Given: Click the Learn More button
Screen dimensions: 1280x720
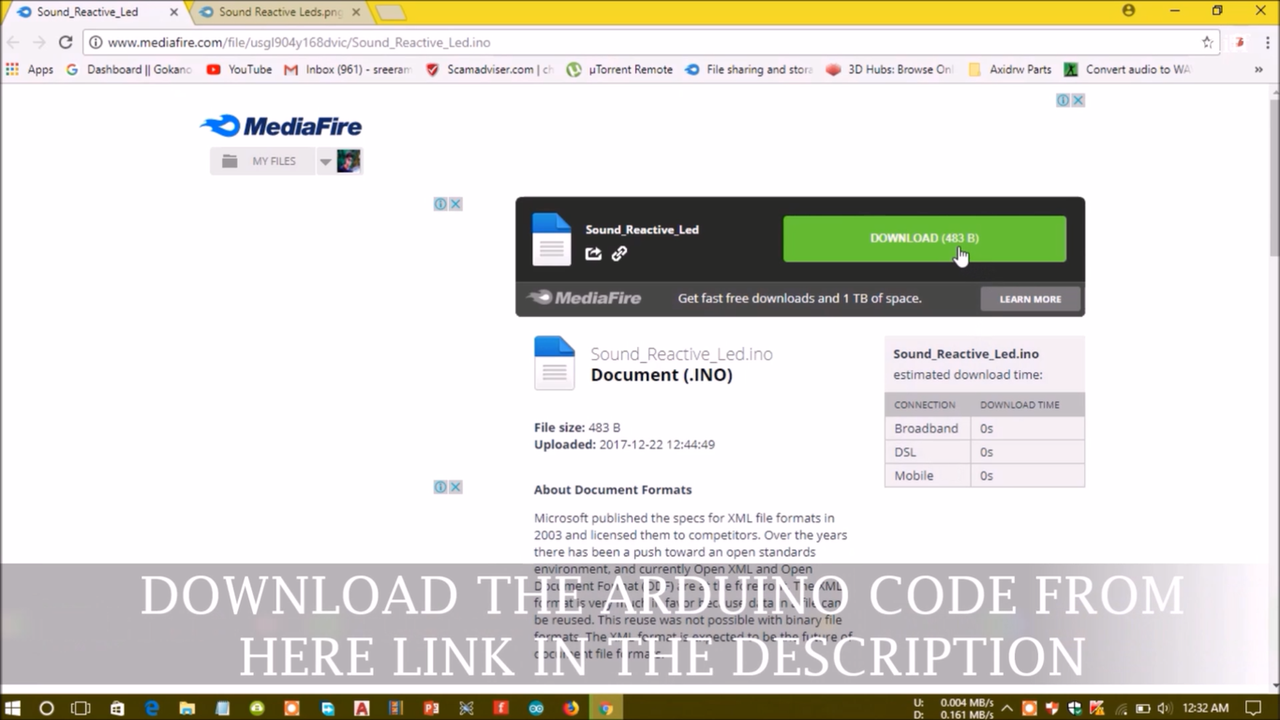Looking at the screenshot, I should tap(1030, 299).
